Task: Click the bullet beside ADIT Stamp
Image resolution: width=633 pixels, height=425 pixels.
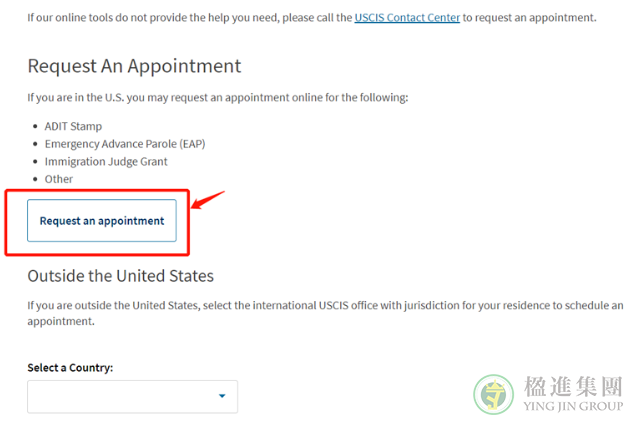Action: [36, 127]
